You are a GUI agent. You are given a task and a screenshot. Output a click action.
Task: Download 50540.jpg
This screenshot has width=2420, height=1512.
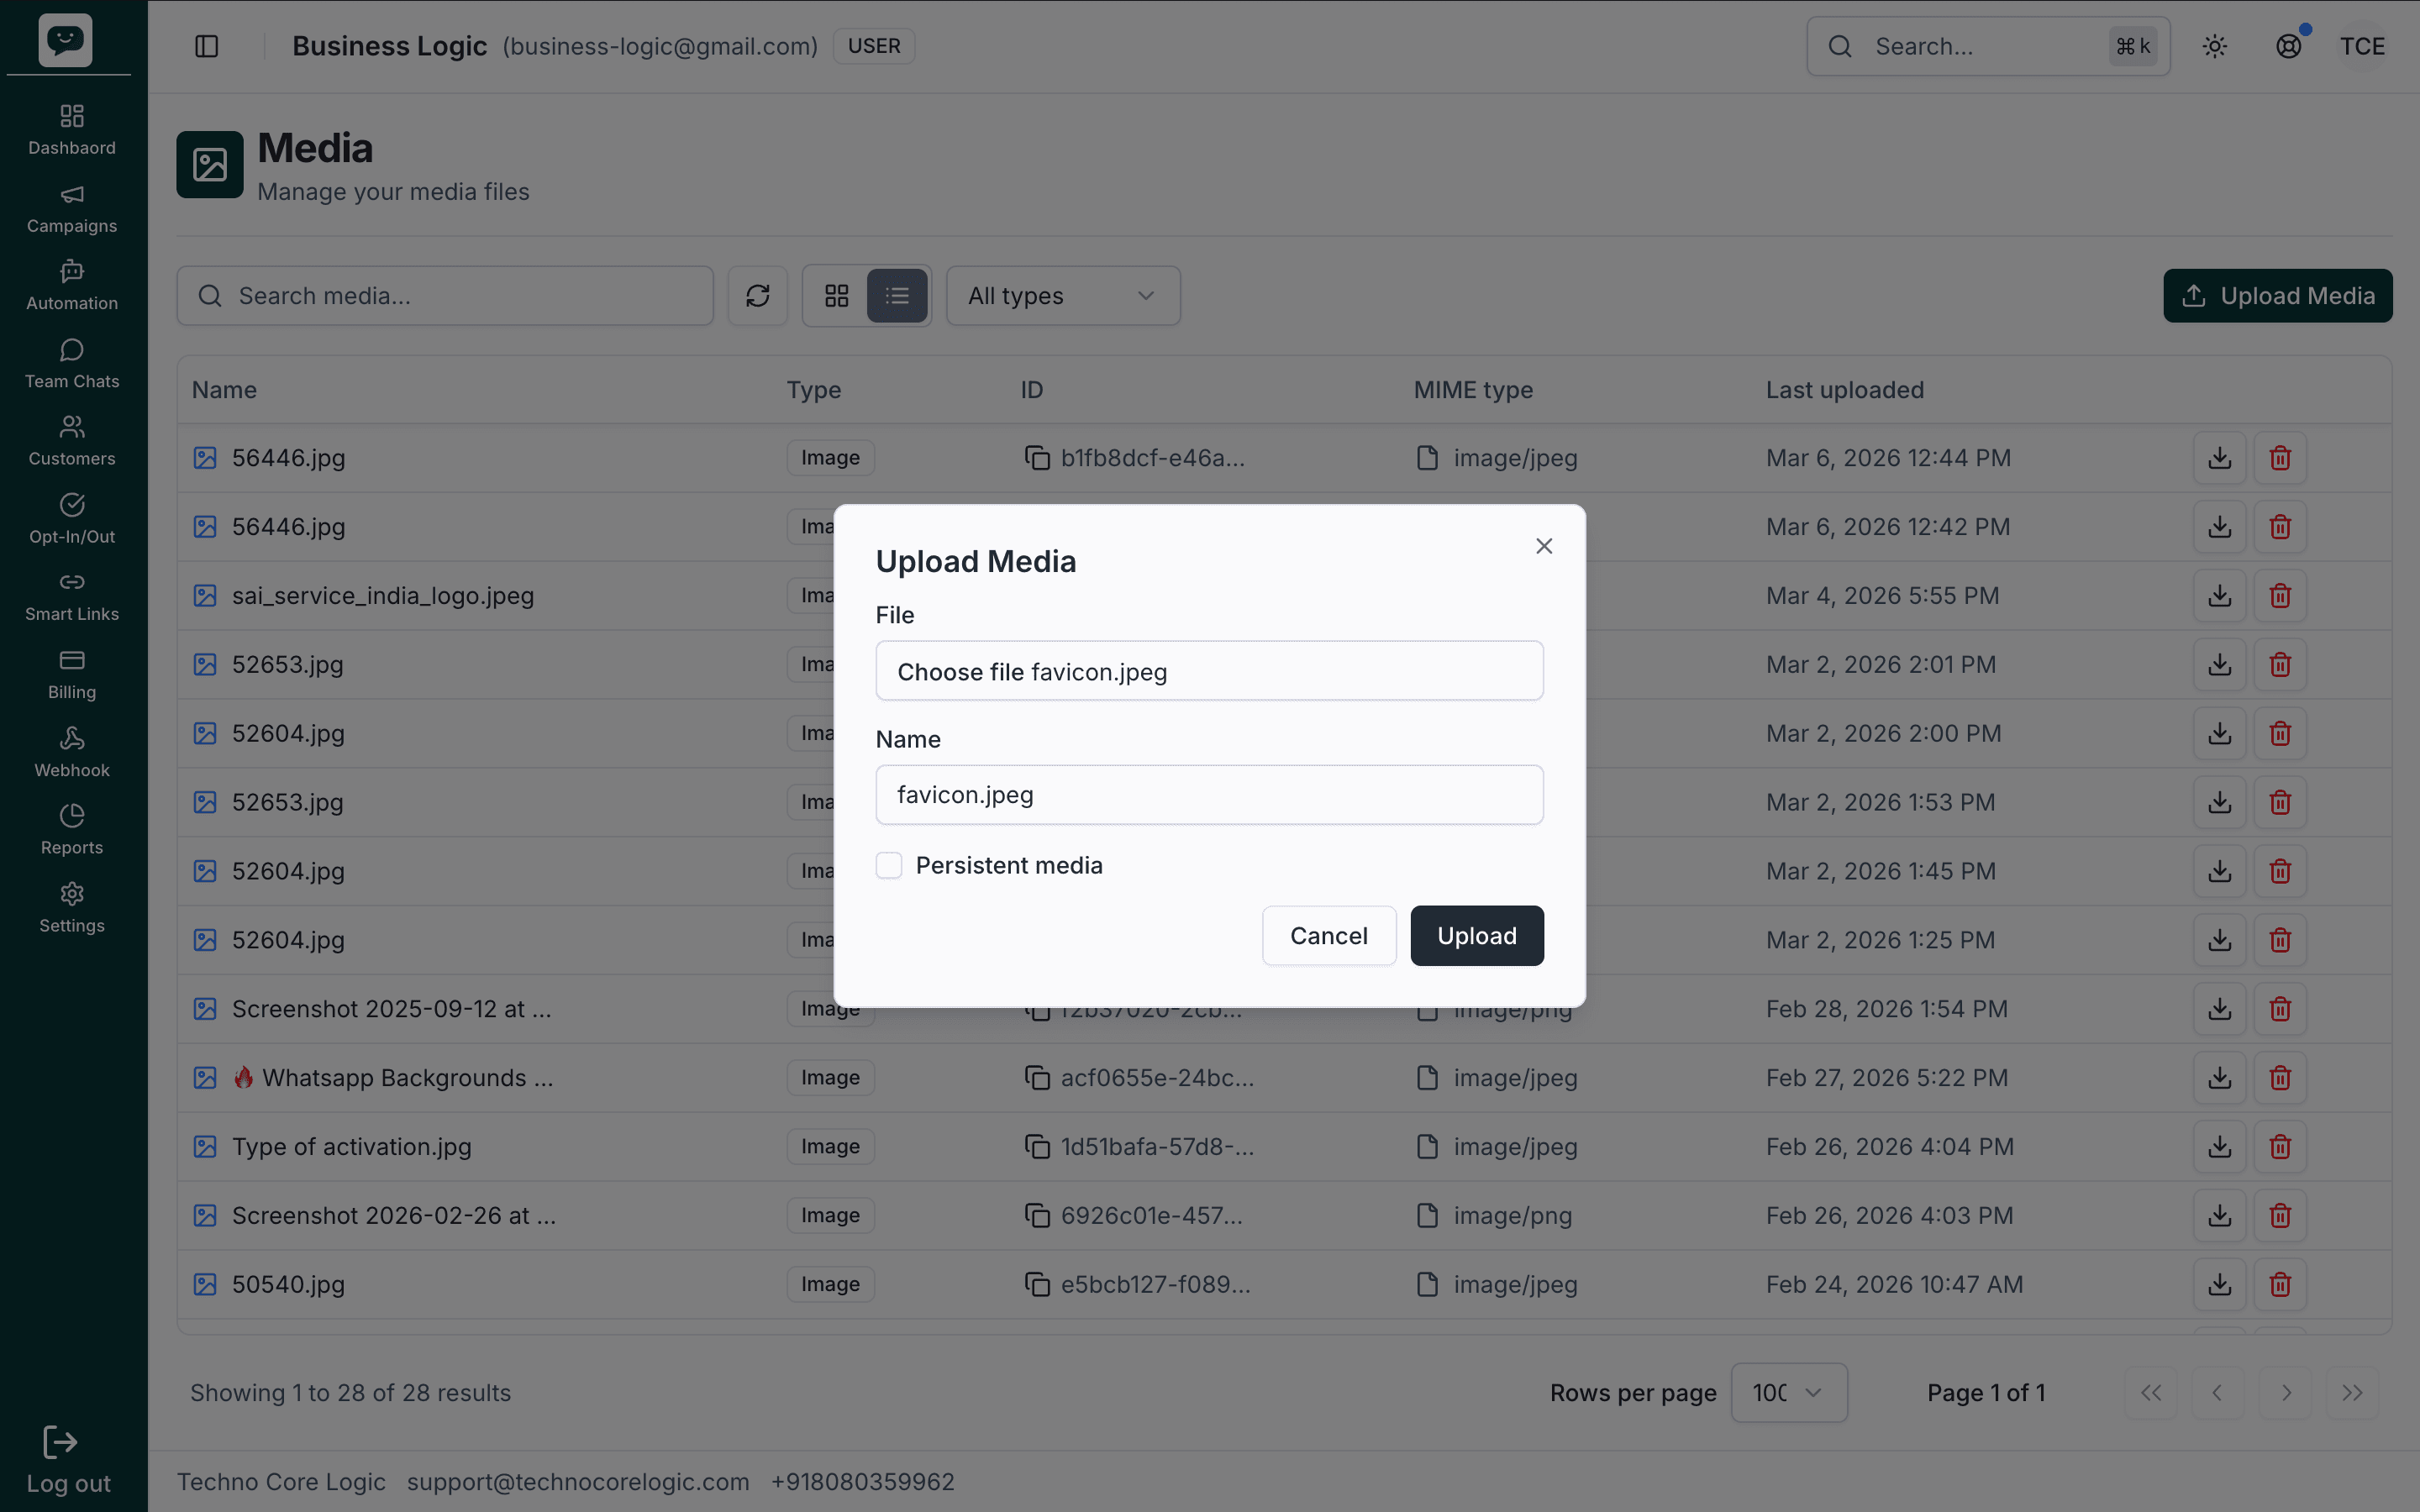coord(2219,1285)
